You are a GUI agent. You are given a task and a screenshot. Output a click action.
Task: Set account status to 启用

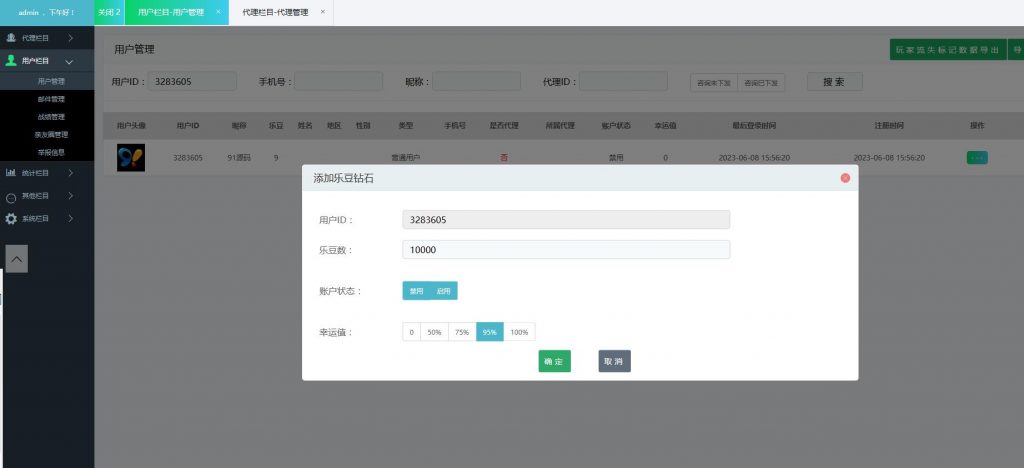click(444, 291)
